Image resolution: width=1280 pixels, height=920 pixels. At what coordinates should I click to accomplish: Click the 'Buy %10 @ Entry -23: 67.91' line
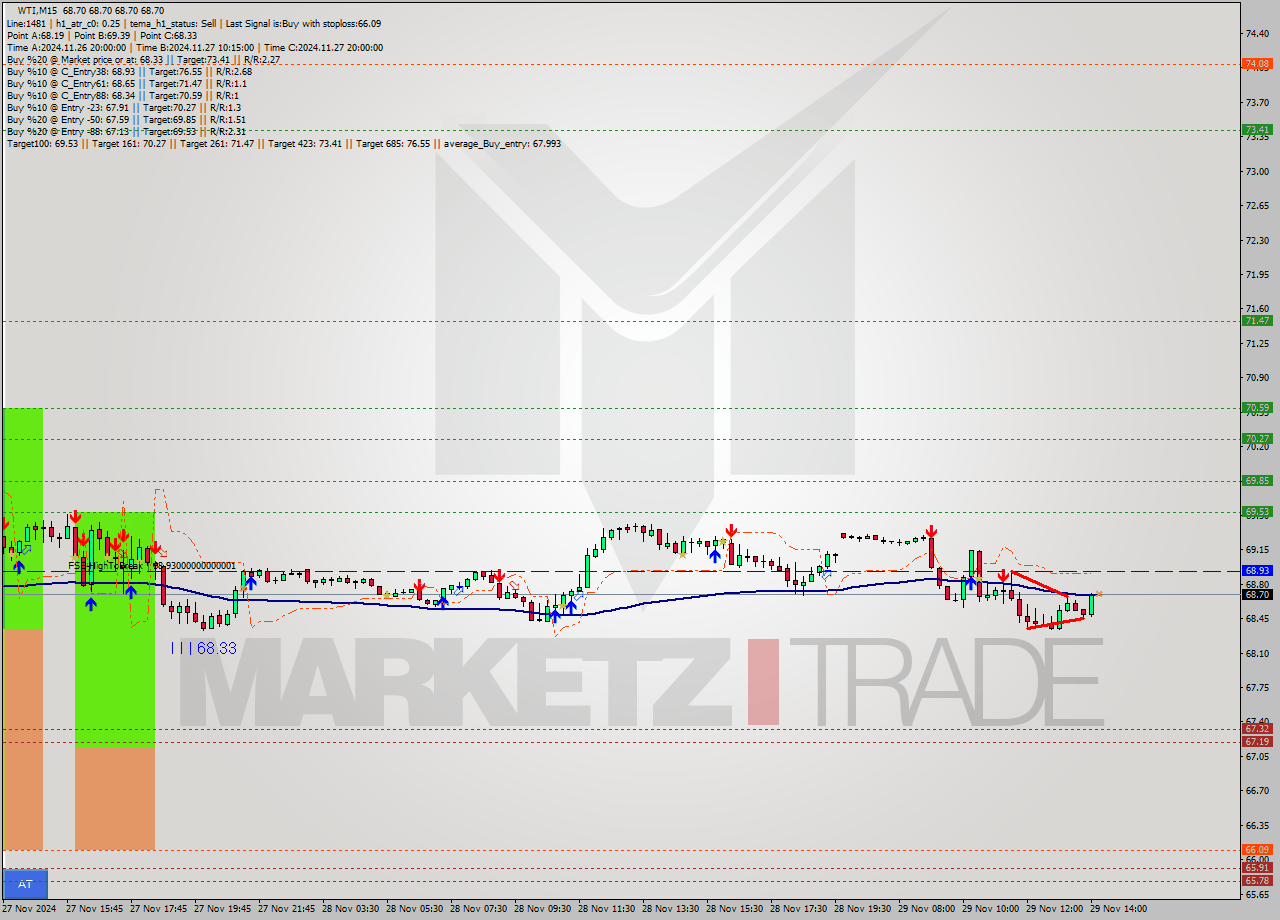123,107
